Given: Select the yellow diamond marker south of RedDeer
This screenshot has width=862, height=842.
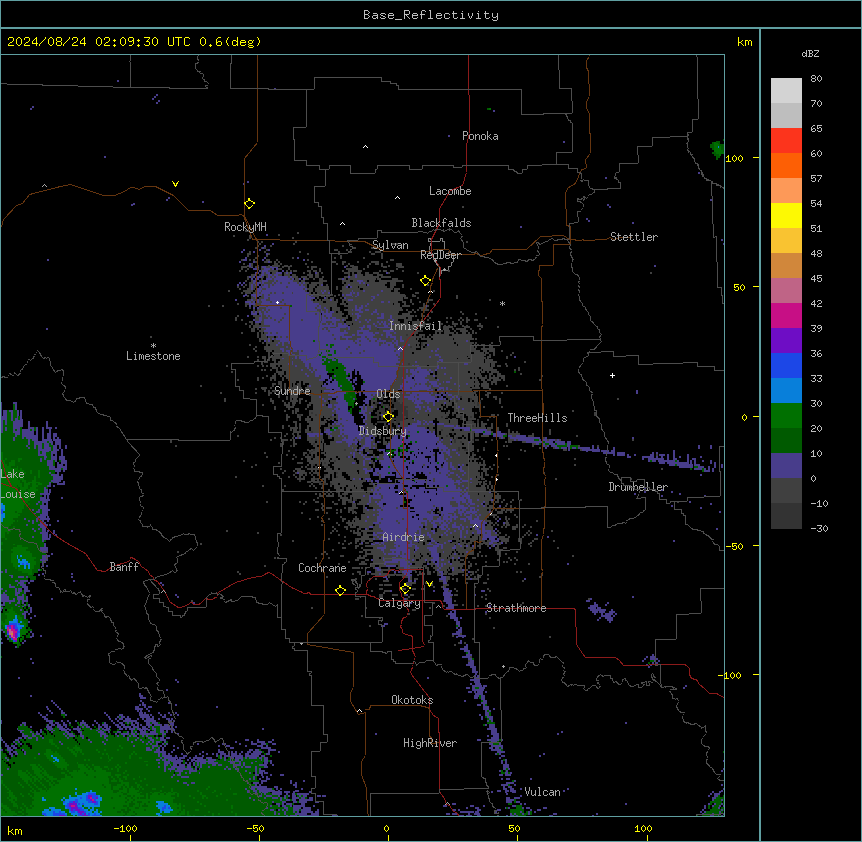Looking at the screenshot, I should coord(425,281).
